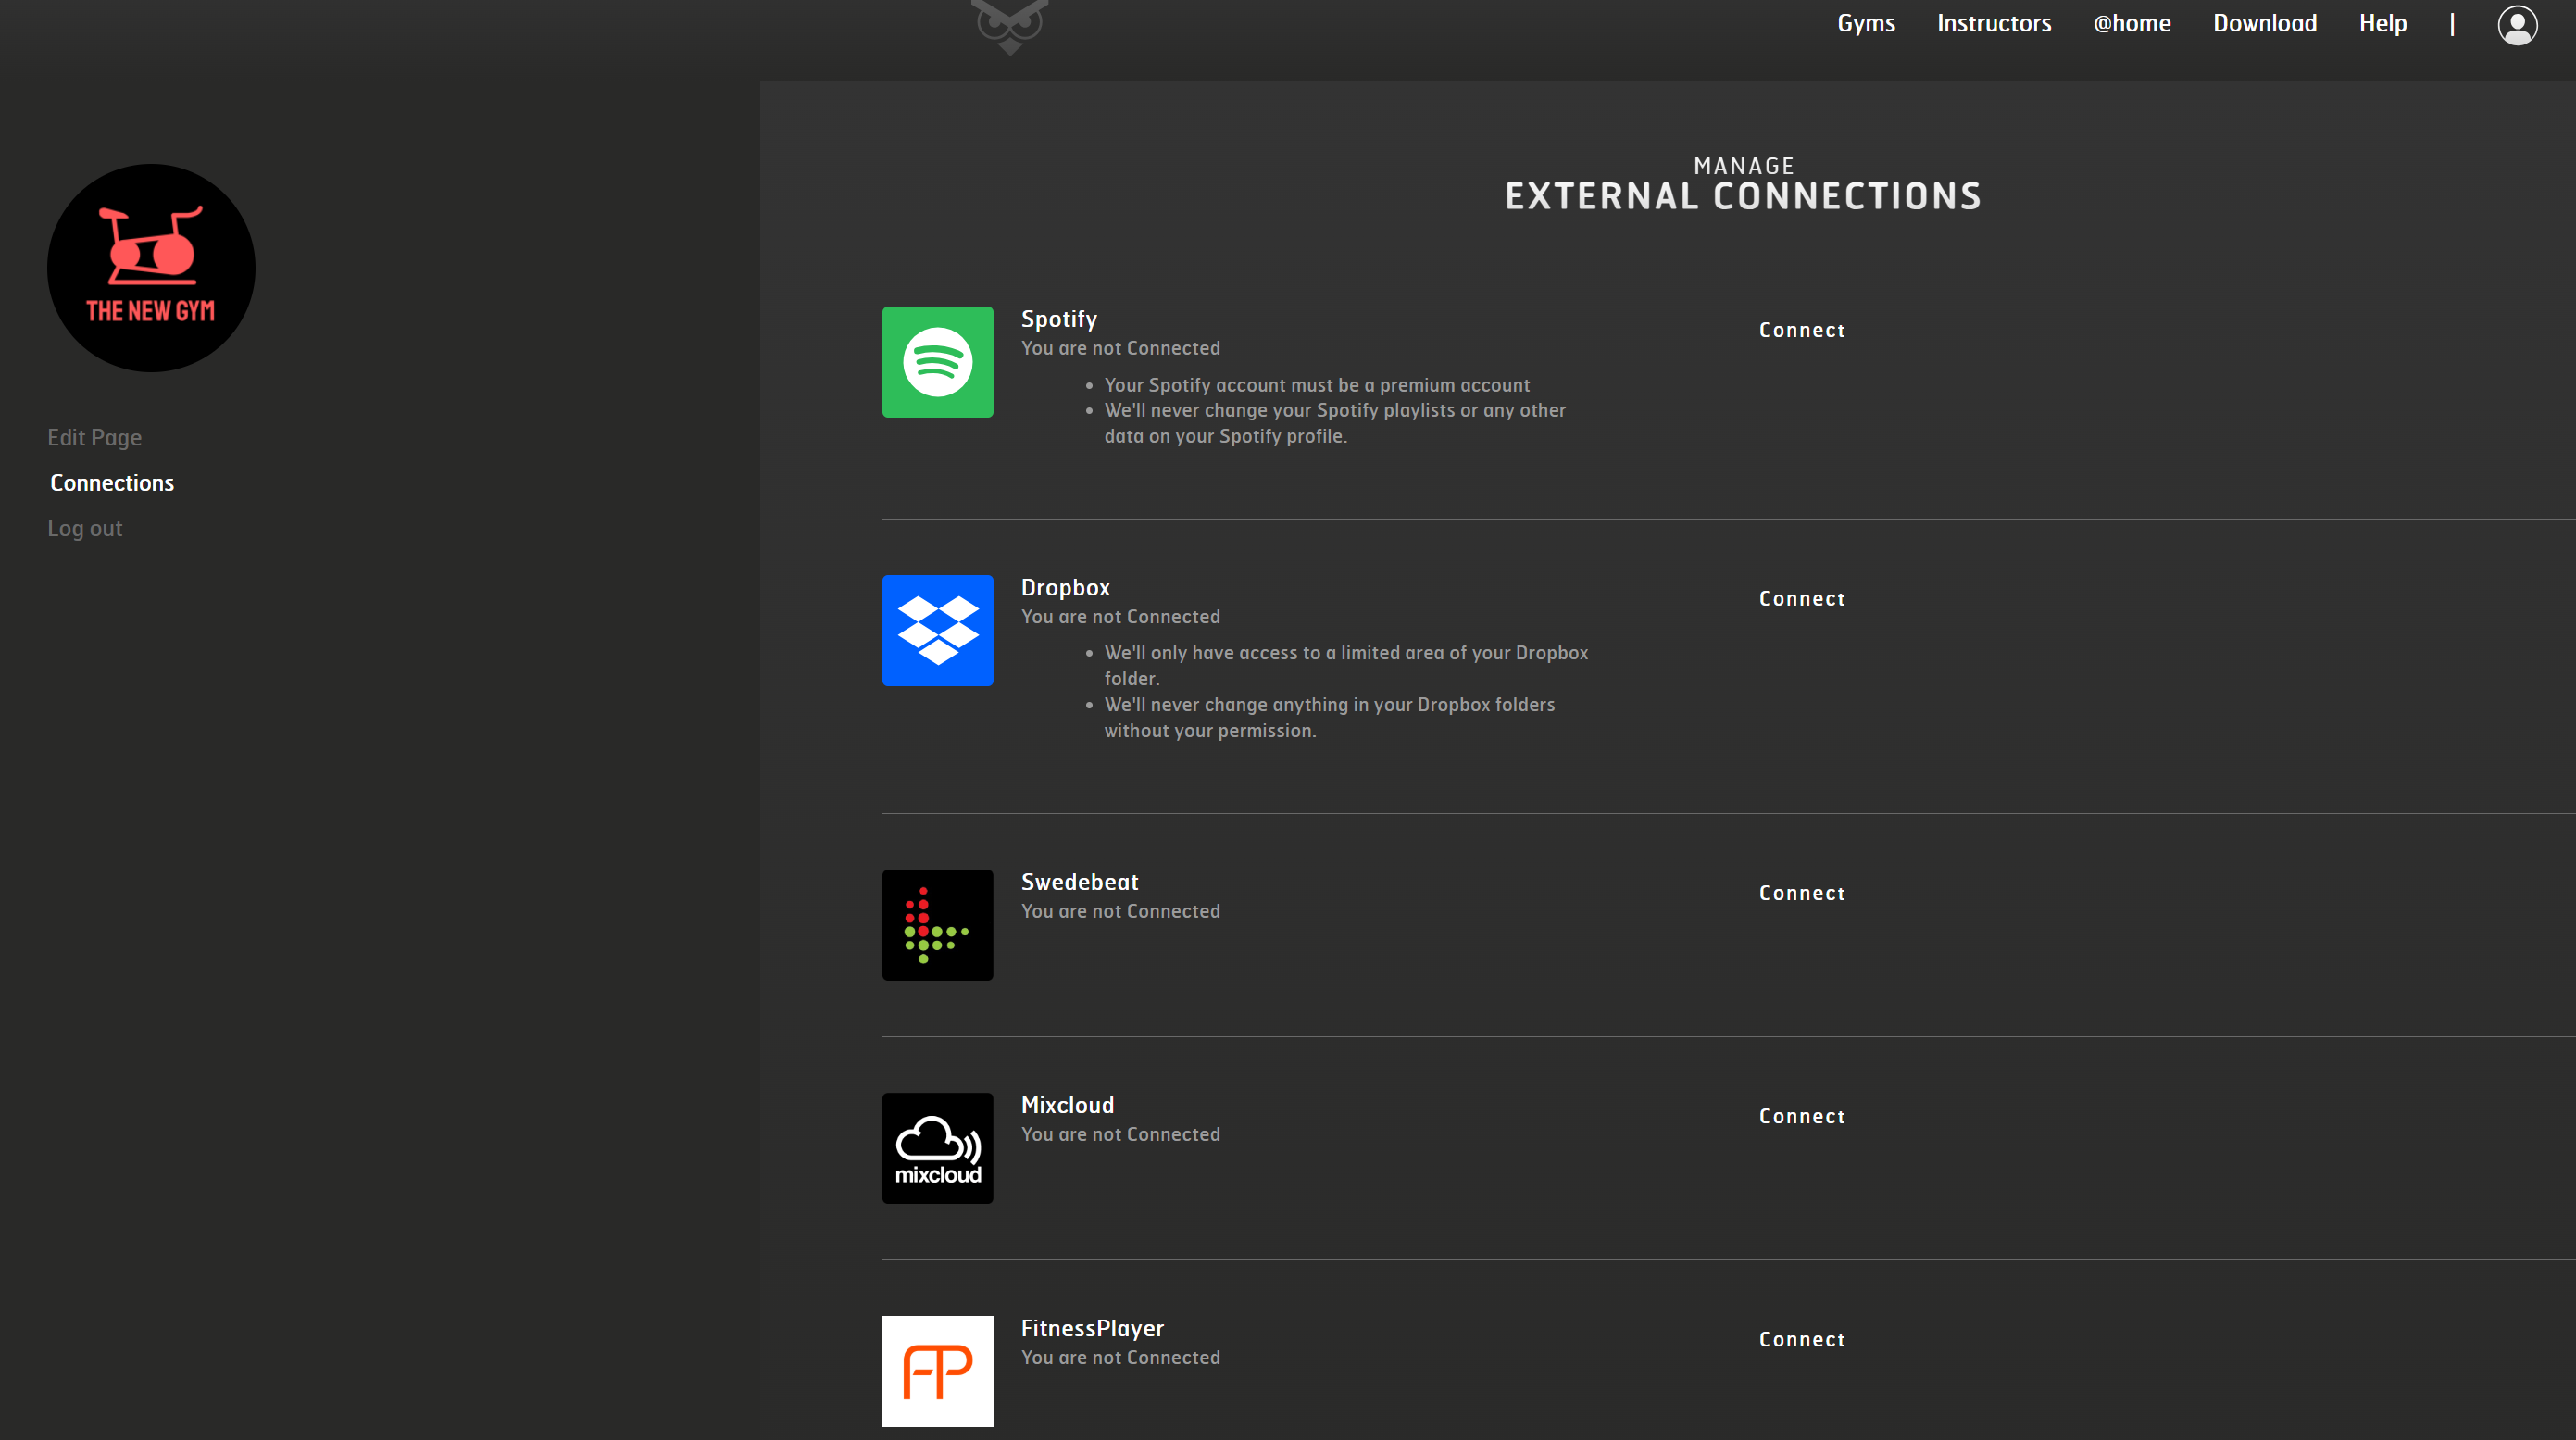2576x1440 pixels.
Task: Connect your Spotify account
Action: [1801, 330]
